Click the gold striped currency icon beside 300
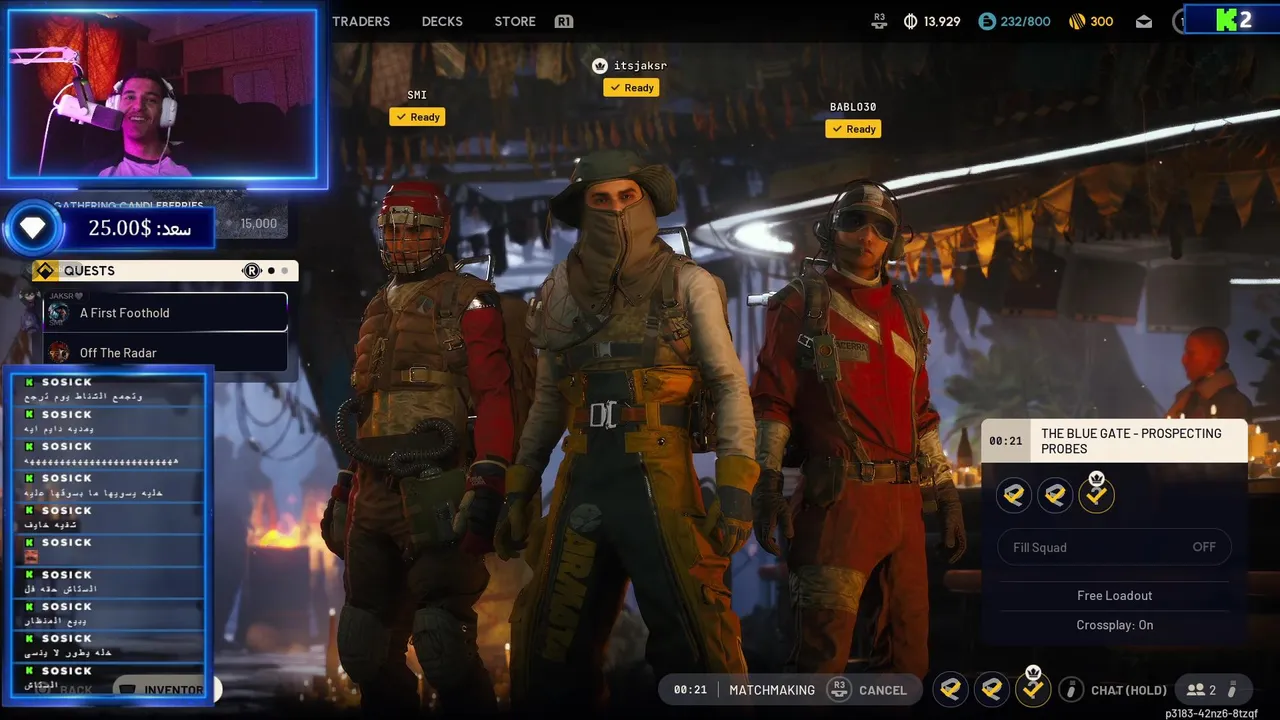This screenshot has width=1280, height=720. pos(1077,21)
